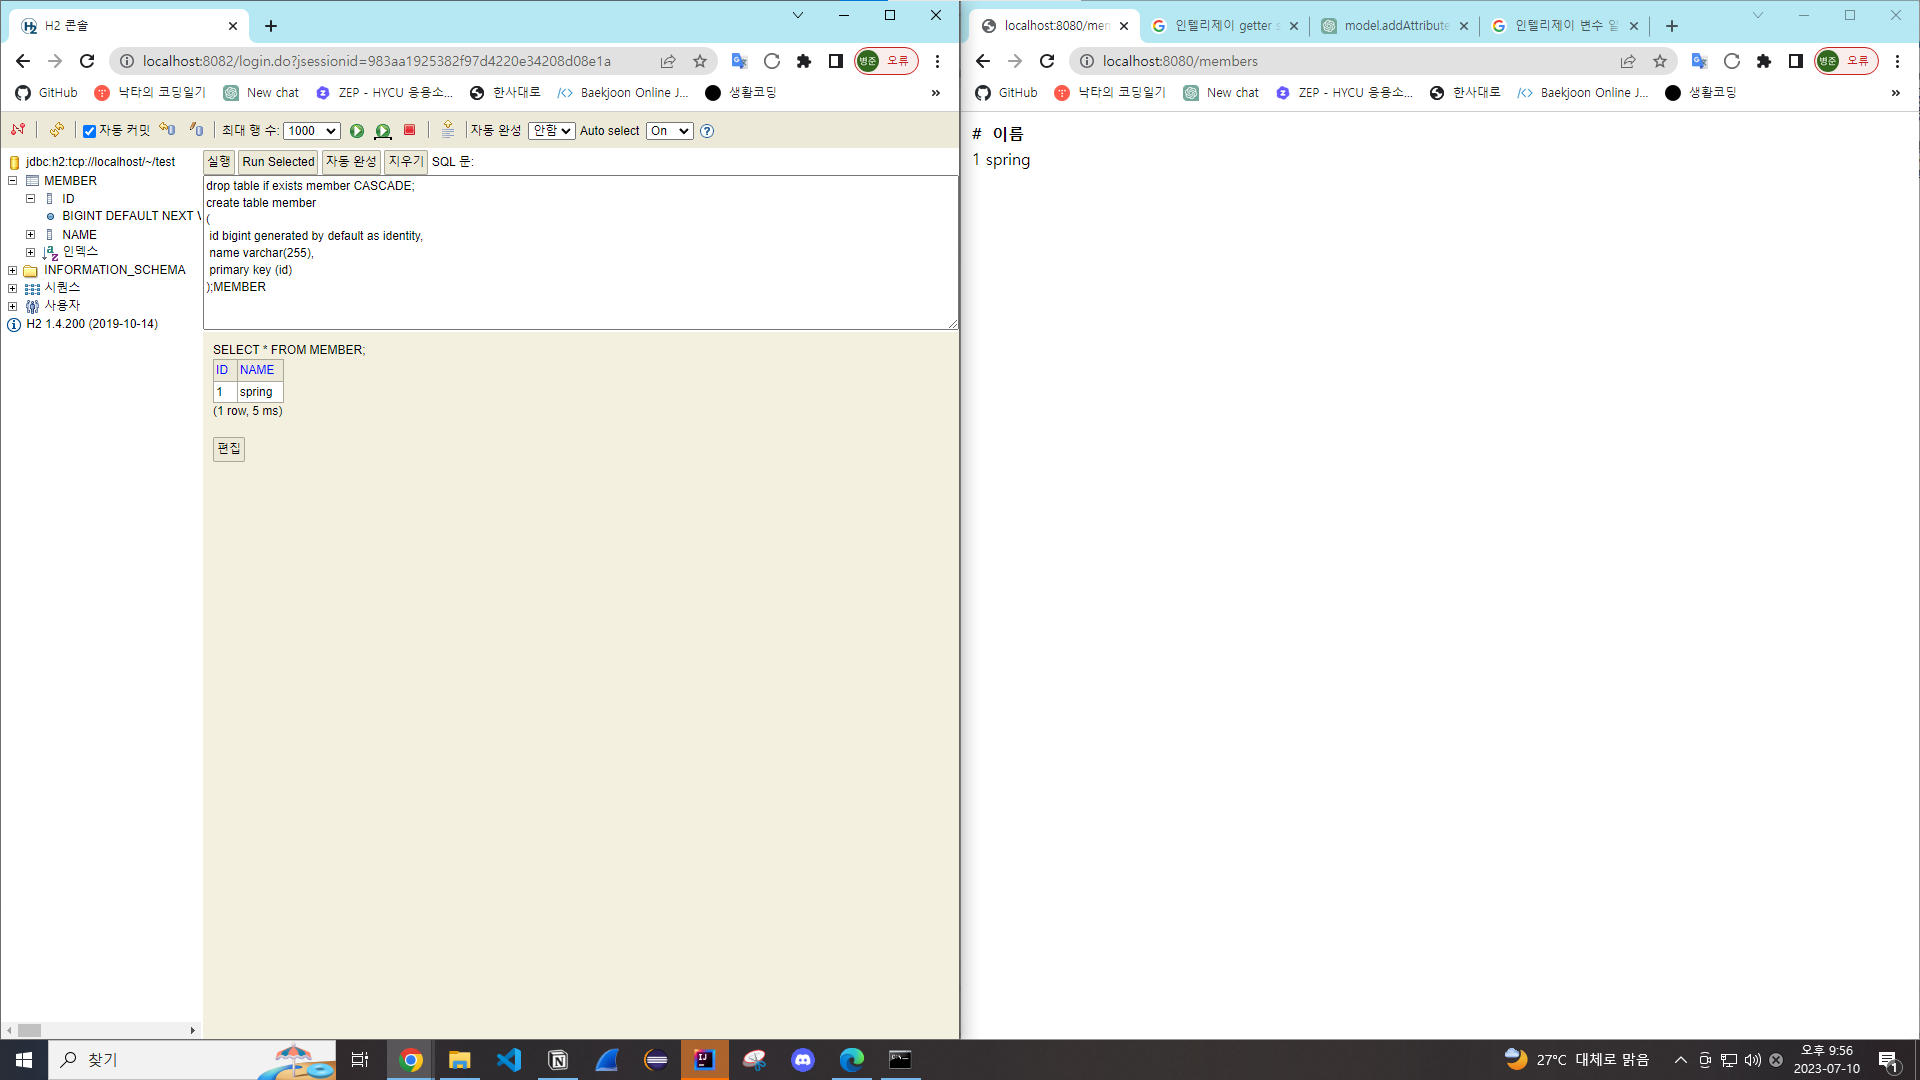Open the Auto select On dropdown
Screen dimensions: 1920x1080
[669, 131]
